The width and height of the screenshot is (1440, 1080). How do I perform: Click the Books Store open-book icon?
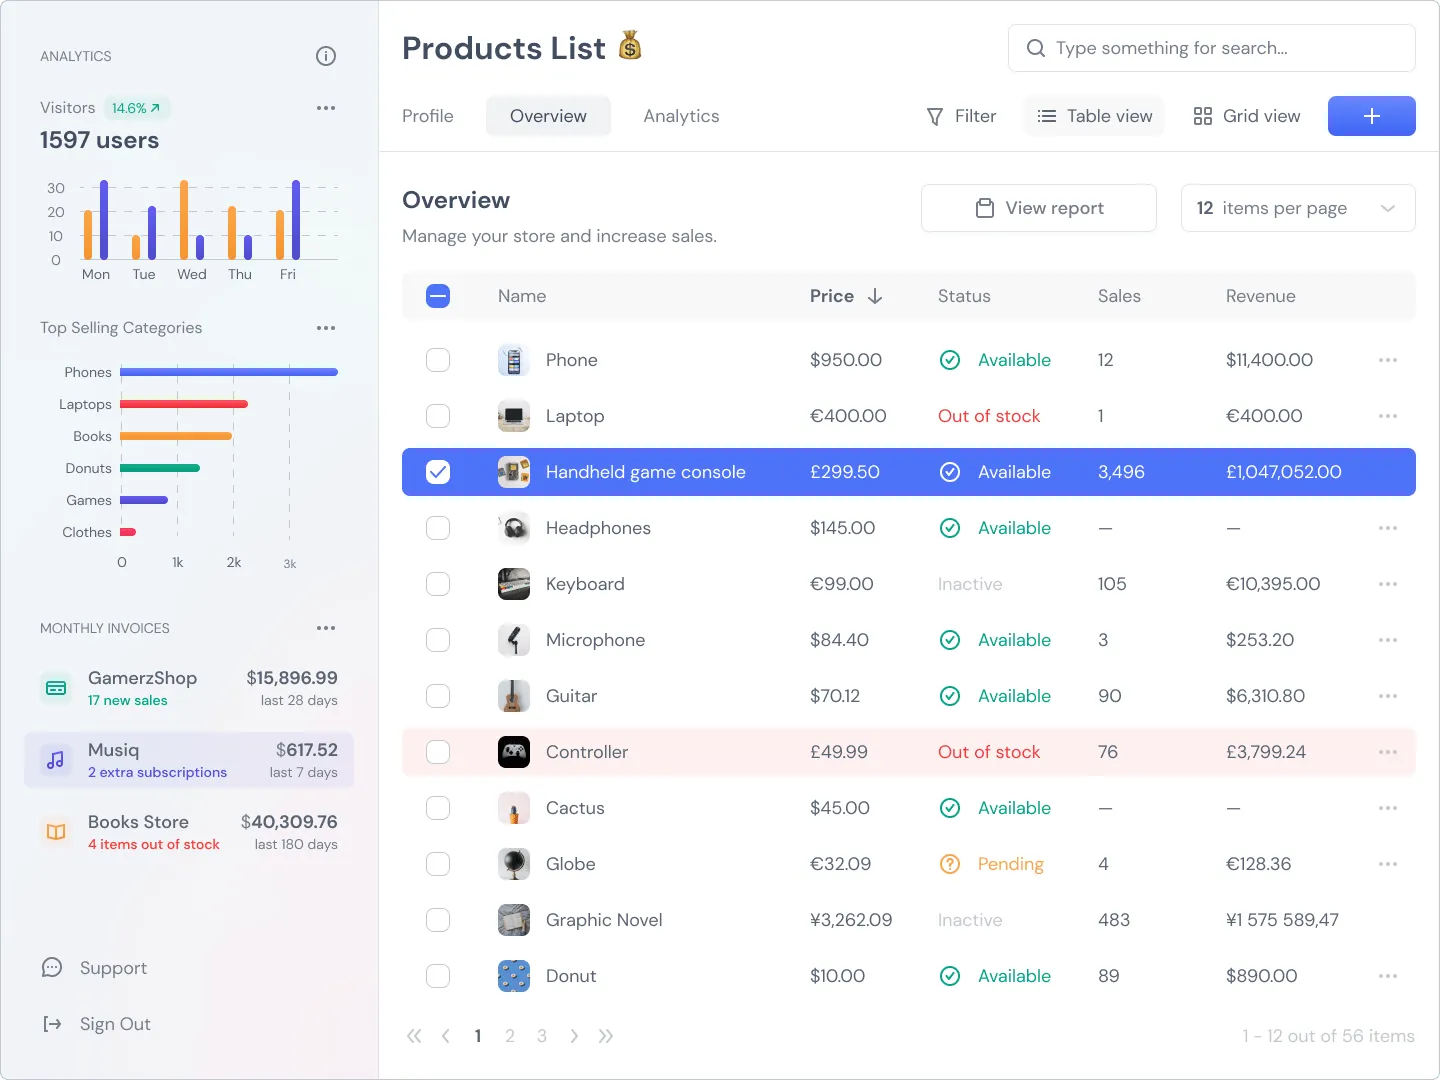click(55, 832)
